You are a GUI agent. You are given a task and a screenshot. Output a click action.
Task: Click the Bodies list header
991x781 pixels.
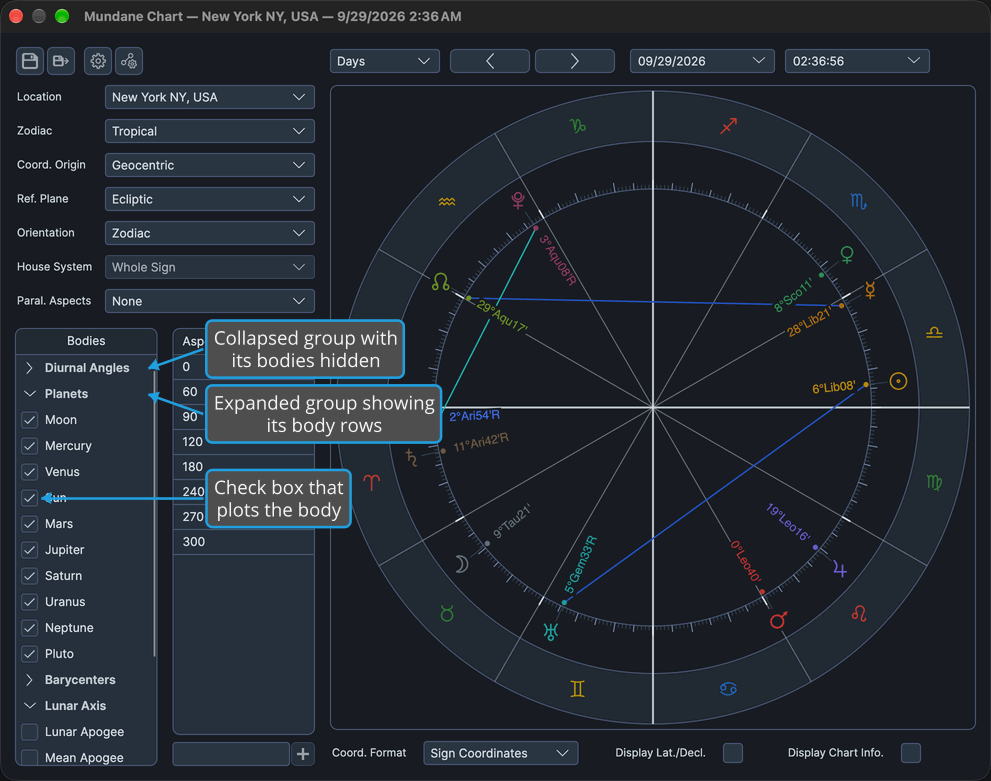86,341
